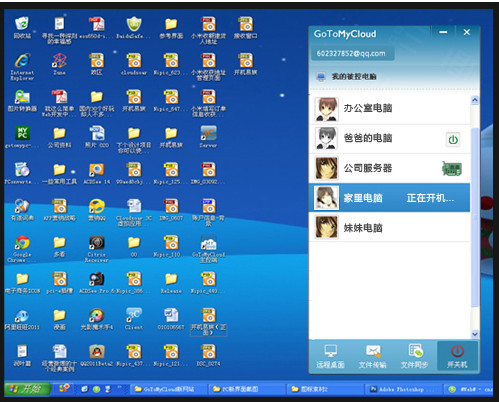This screenshot has height=402, width=499.
Task: Select the Google Chrome desktop shortcut
Action: [22, 249]
